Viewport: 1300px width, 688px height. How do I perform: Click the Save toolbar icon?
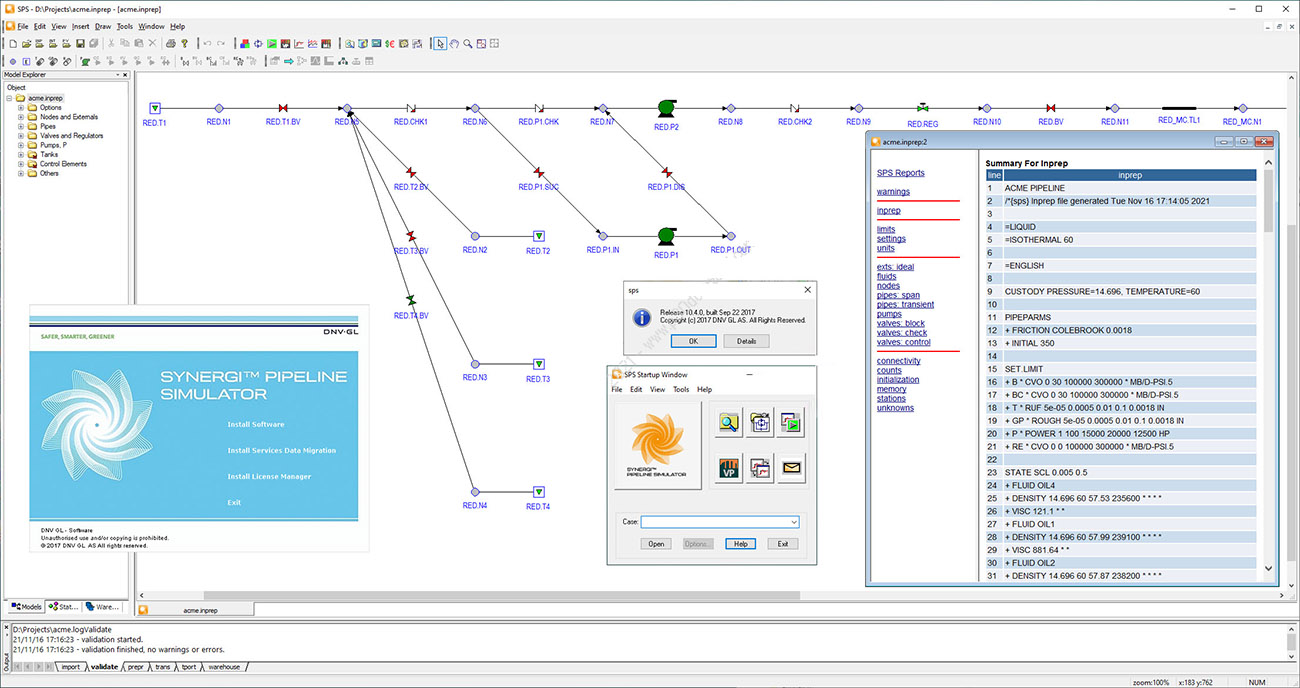point(80,43)
